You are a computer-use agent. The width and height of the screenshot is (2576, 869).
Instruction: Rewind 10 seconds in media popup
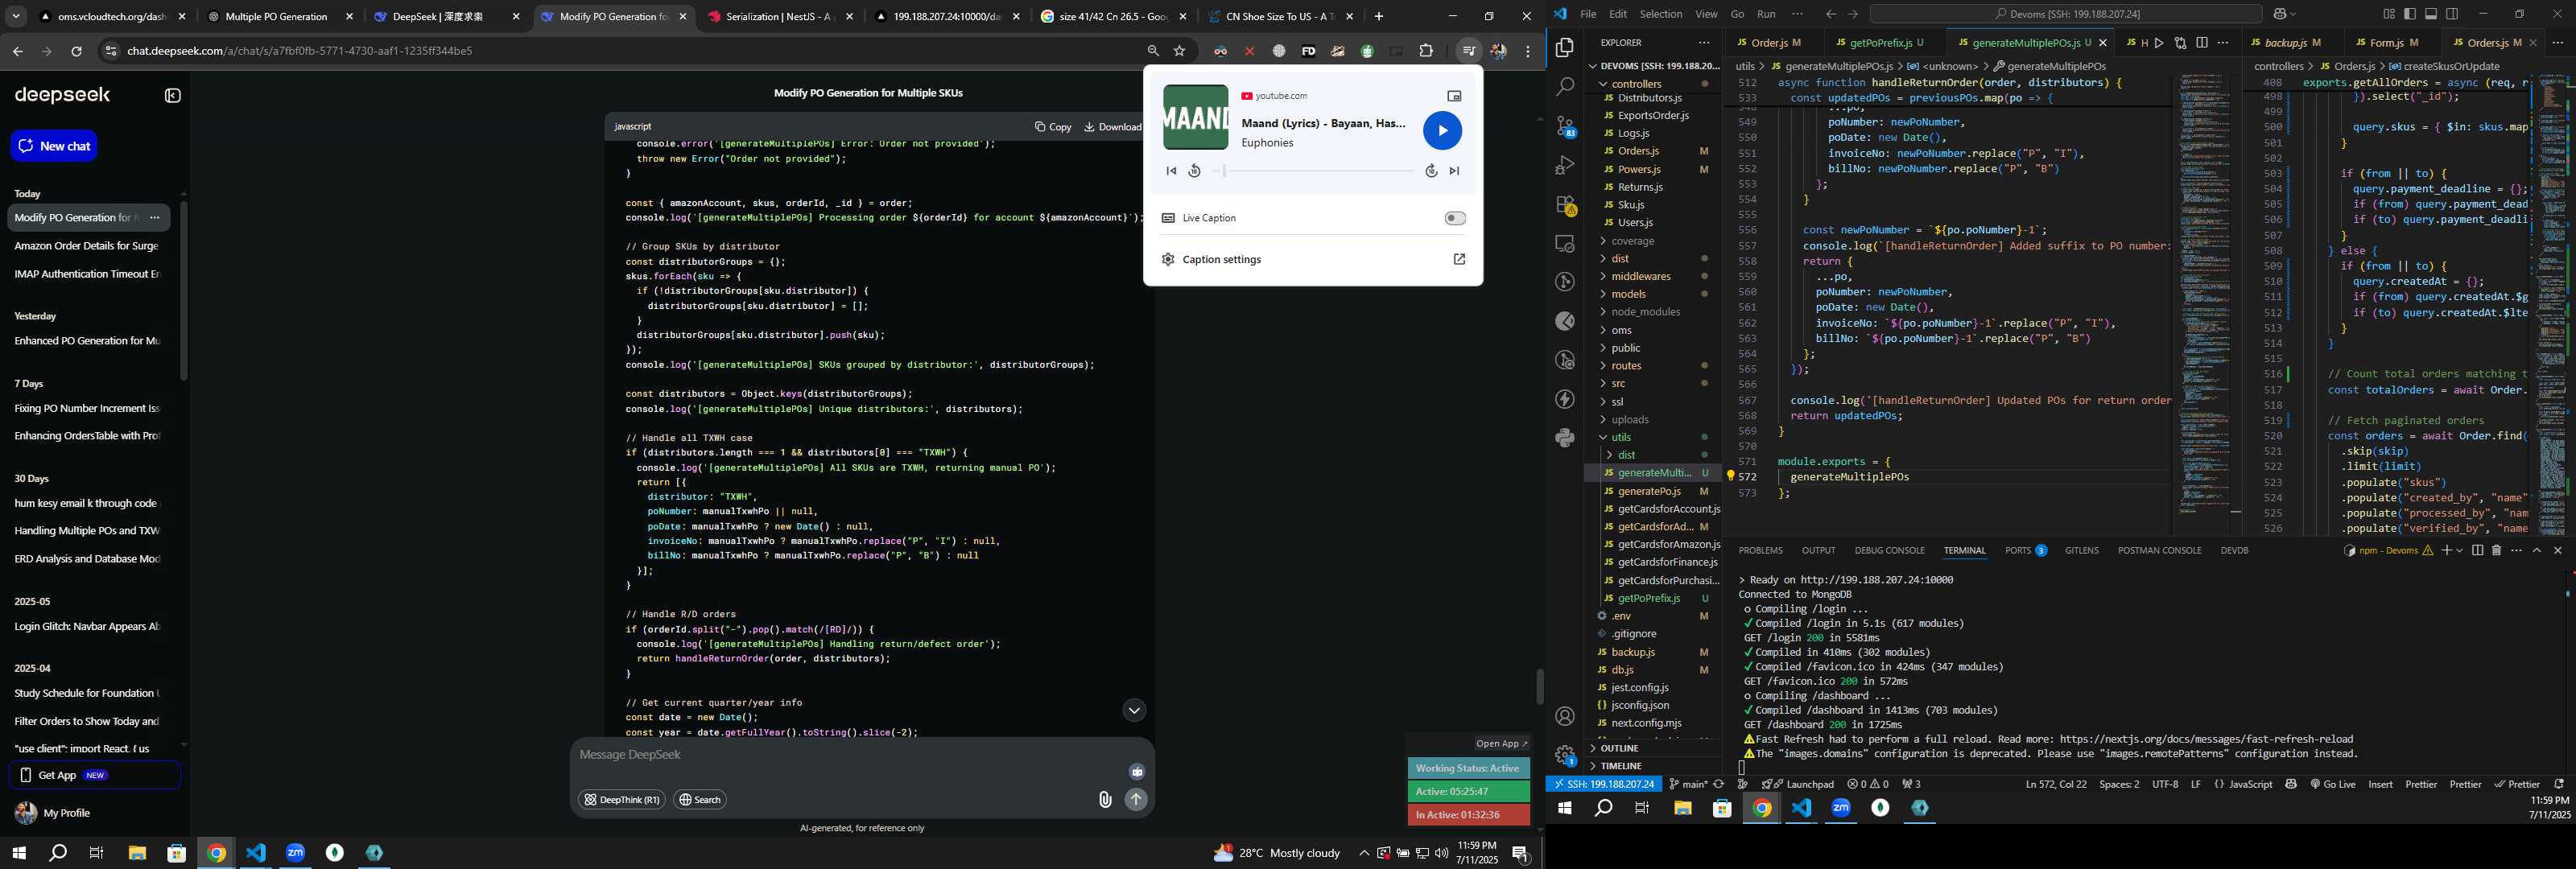pyautogui.click(x=1194, y=171)
